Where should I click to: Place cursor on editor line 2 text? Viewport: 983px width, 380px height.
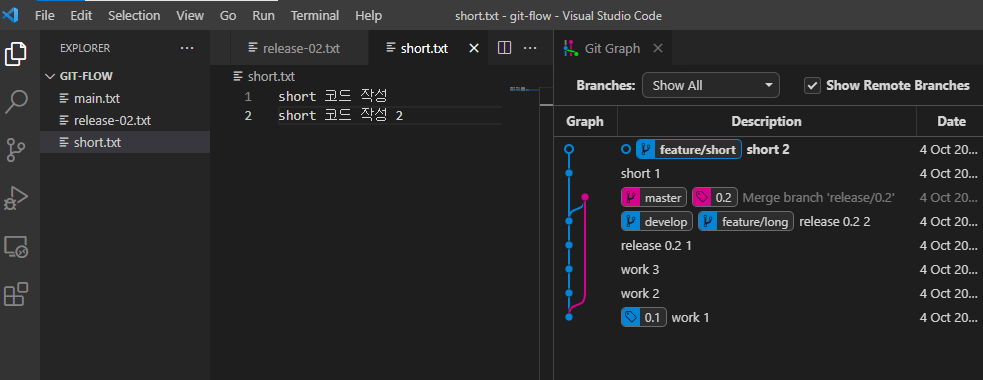[x=340, y=116]
